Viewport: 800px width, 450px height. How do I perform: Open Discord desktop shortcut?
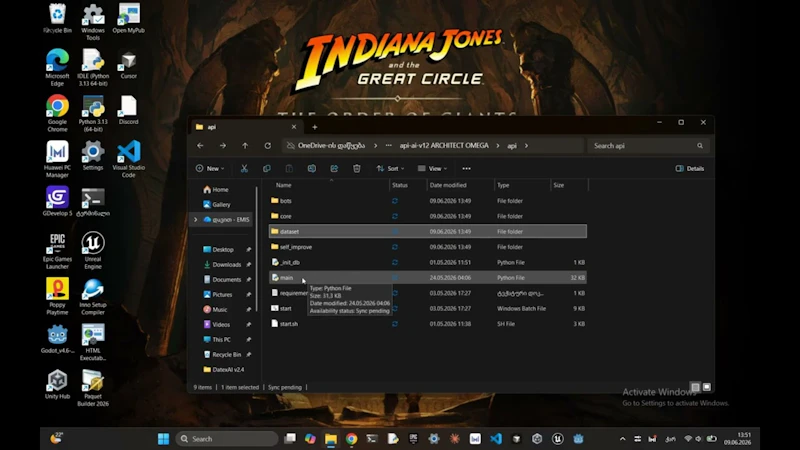[129, 110]
